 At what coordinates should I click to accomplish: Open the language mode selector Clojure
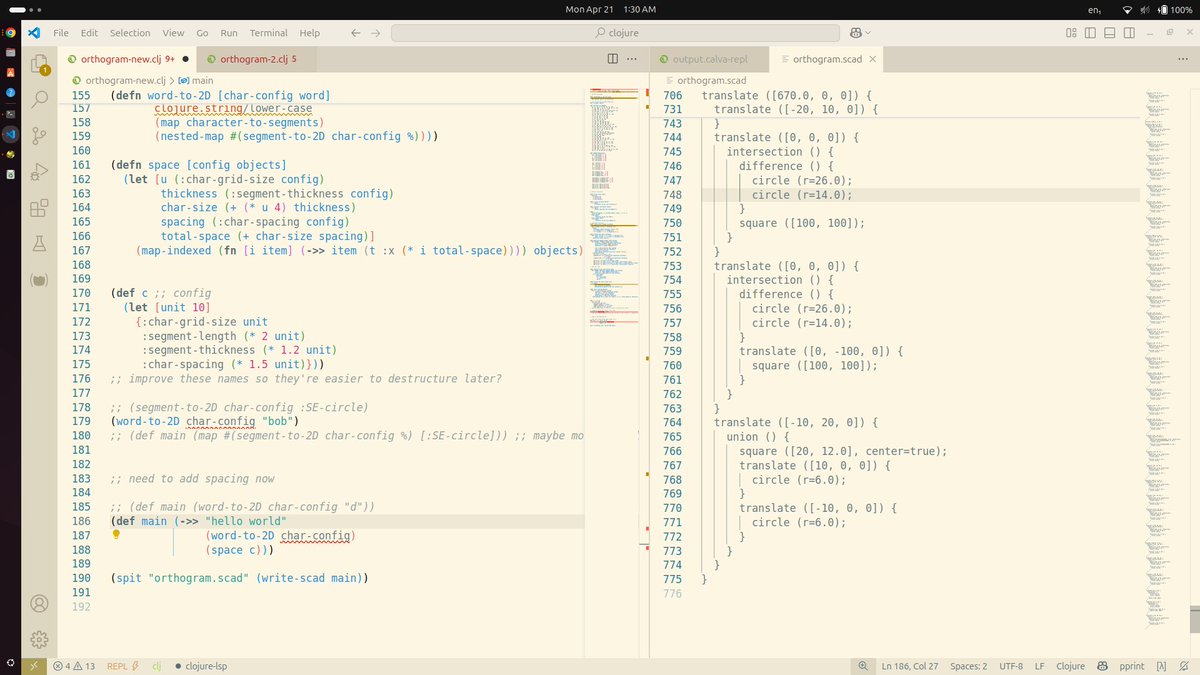click(x=1070, y=666)
